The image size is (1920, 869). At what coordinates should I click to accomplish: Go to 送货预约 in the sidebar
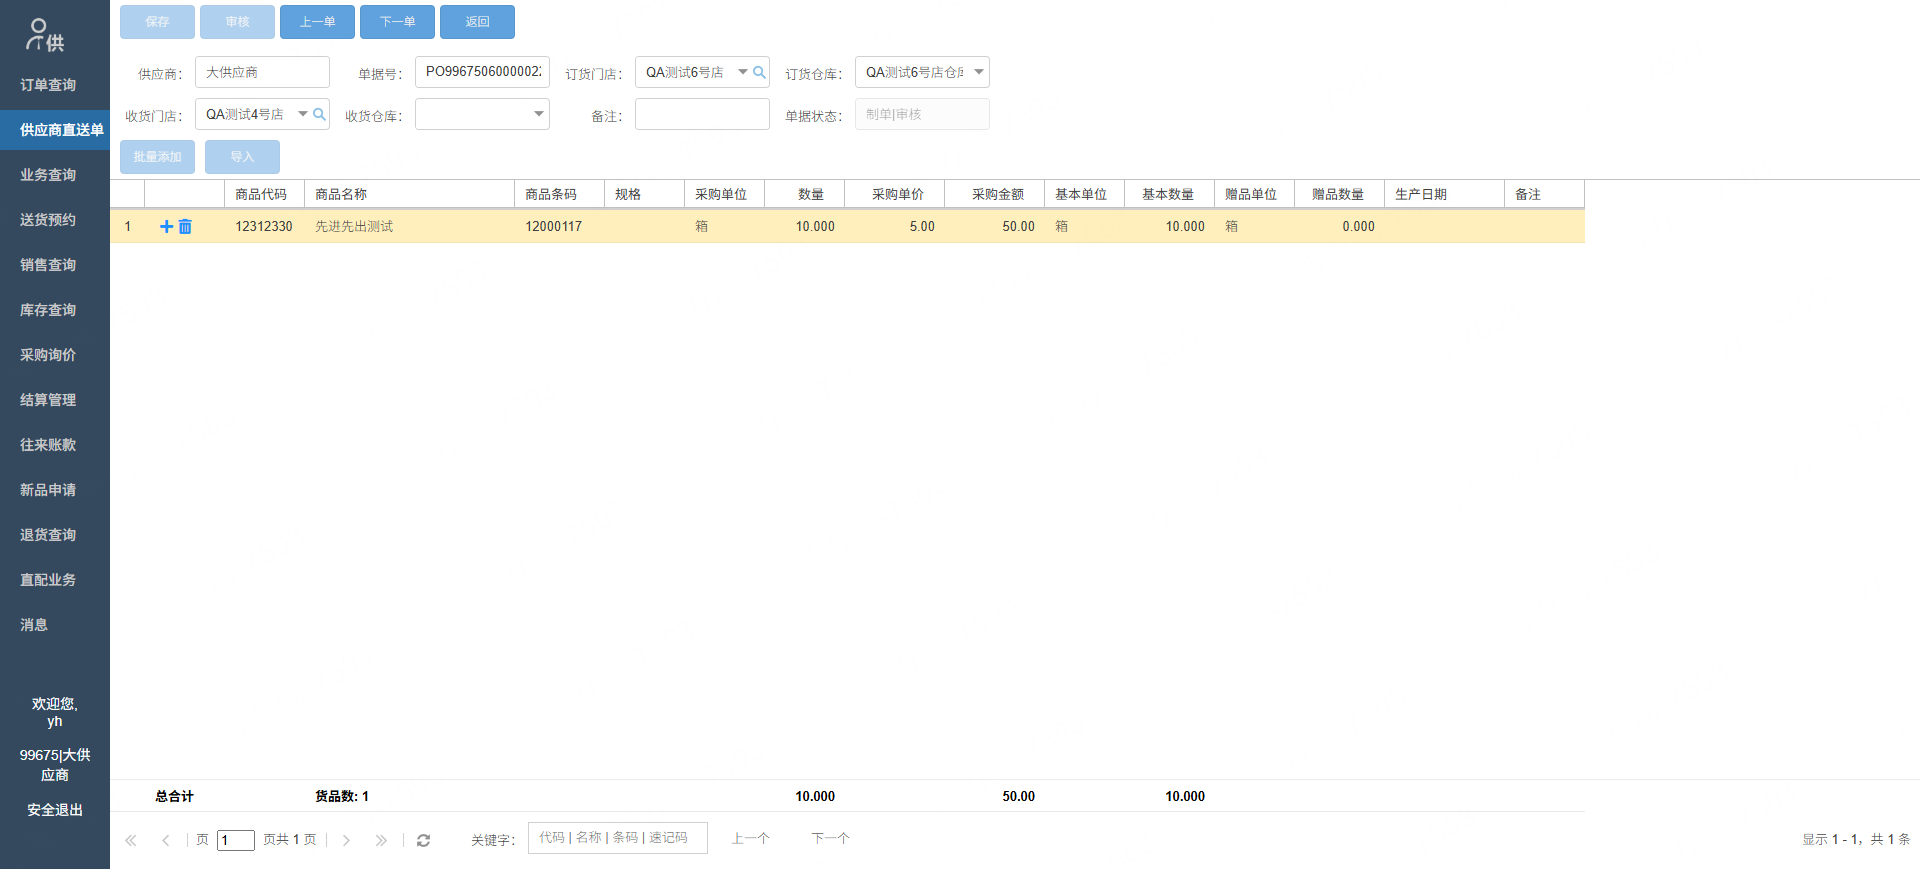click(x=55, y=220)
